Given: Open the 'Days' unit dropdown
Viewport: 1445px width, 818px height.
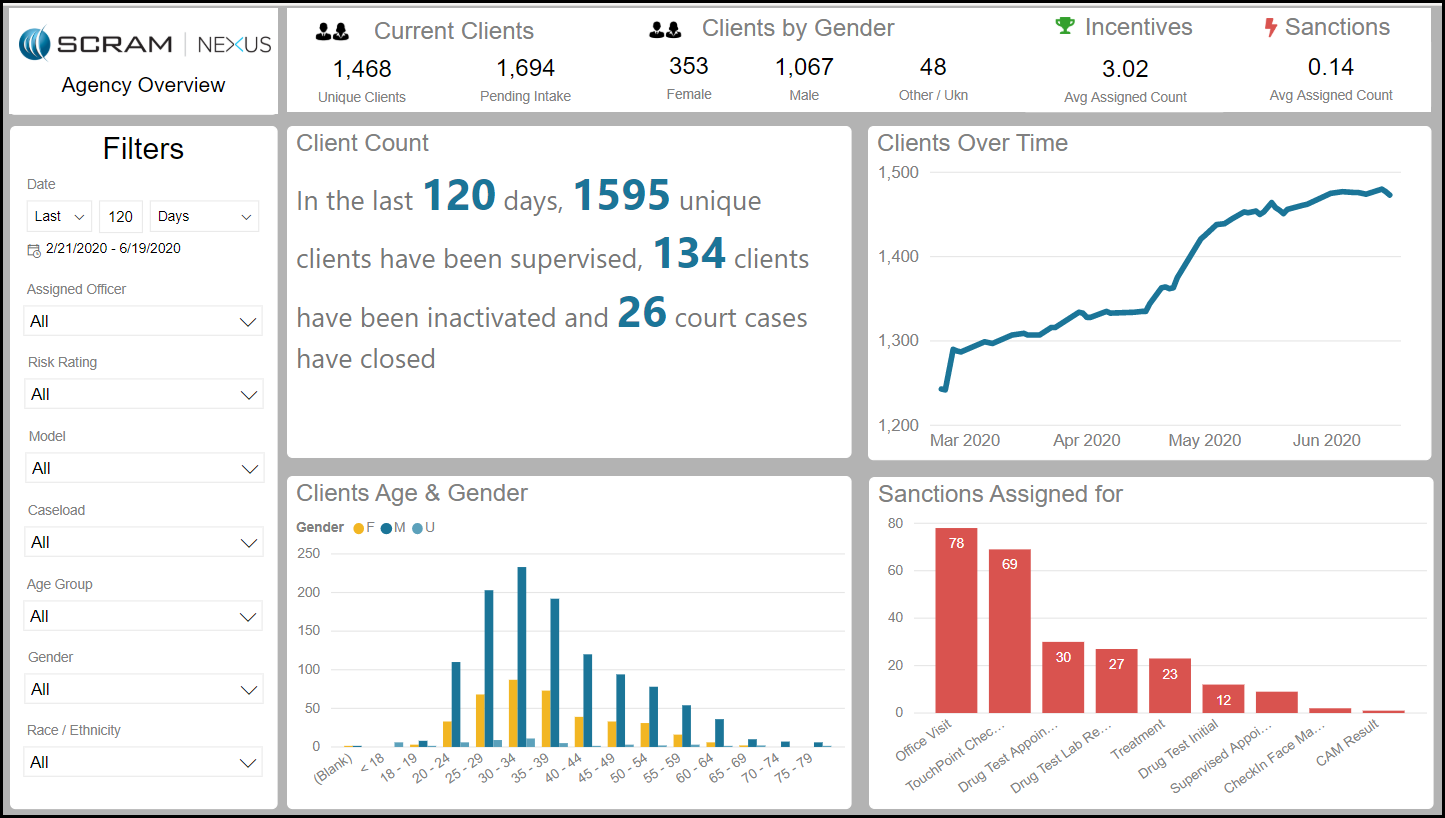Looking at the screenshot, I should [204, 216].
